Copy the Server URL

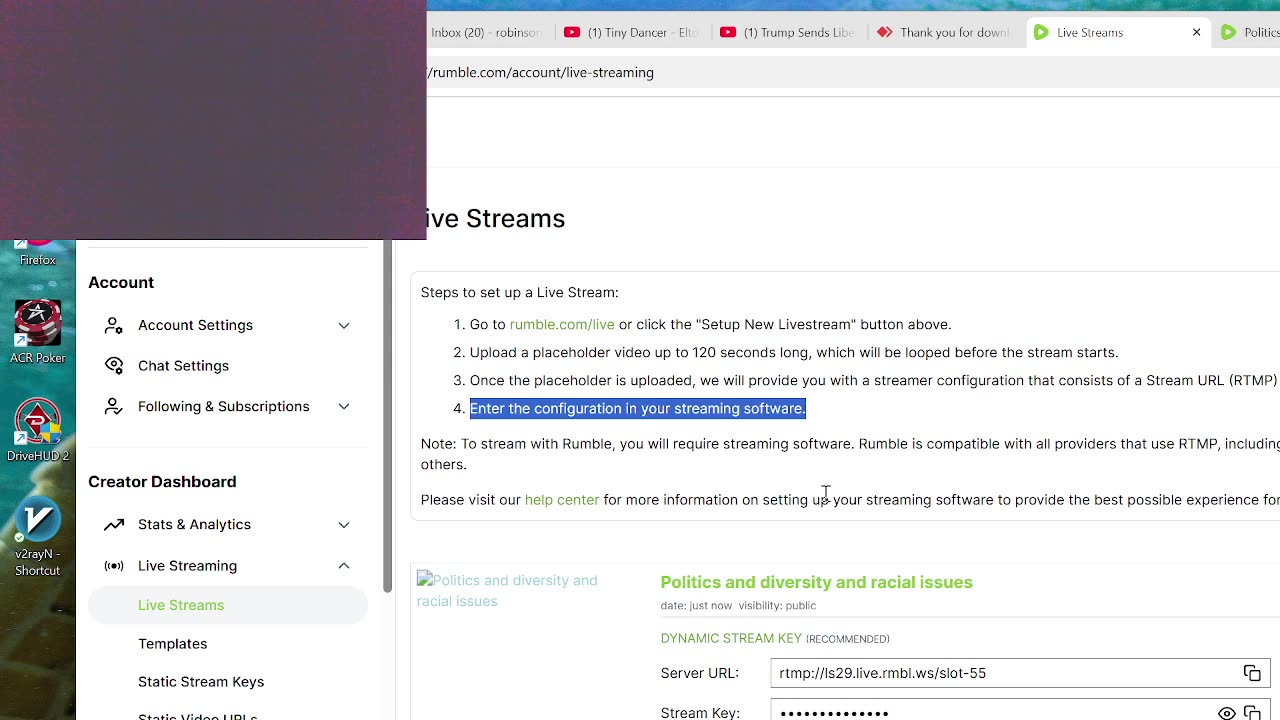point(1252,673)
